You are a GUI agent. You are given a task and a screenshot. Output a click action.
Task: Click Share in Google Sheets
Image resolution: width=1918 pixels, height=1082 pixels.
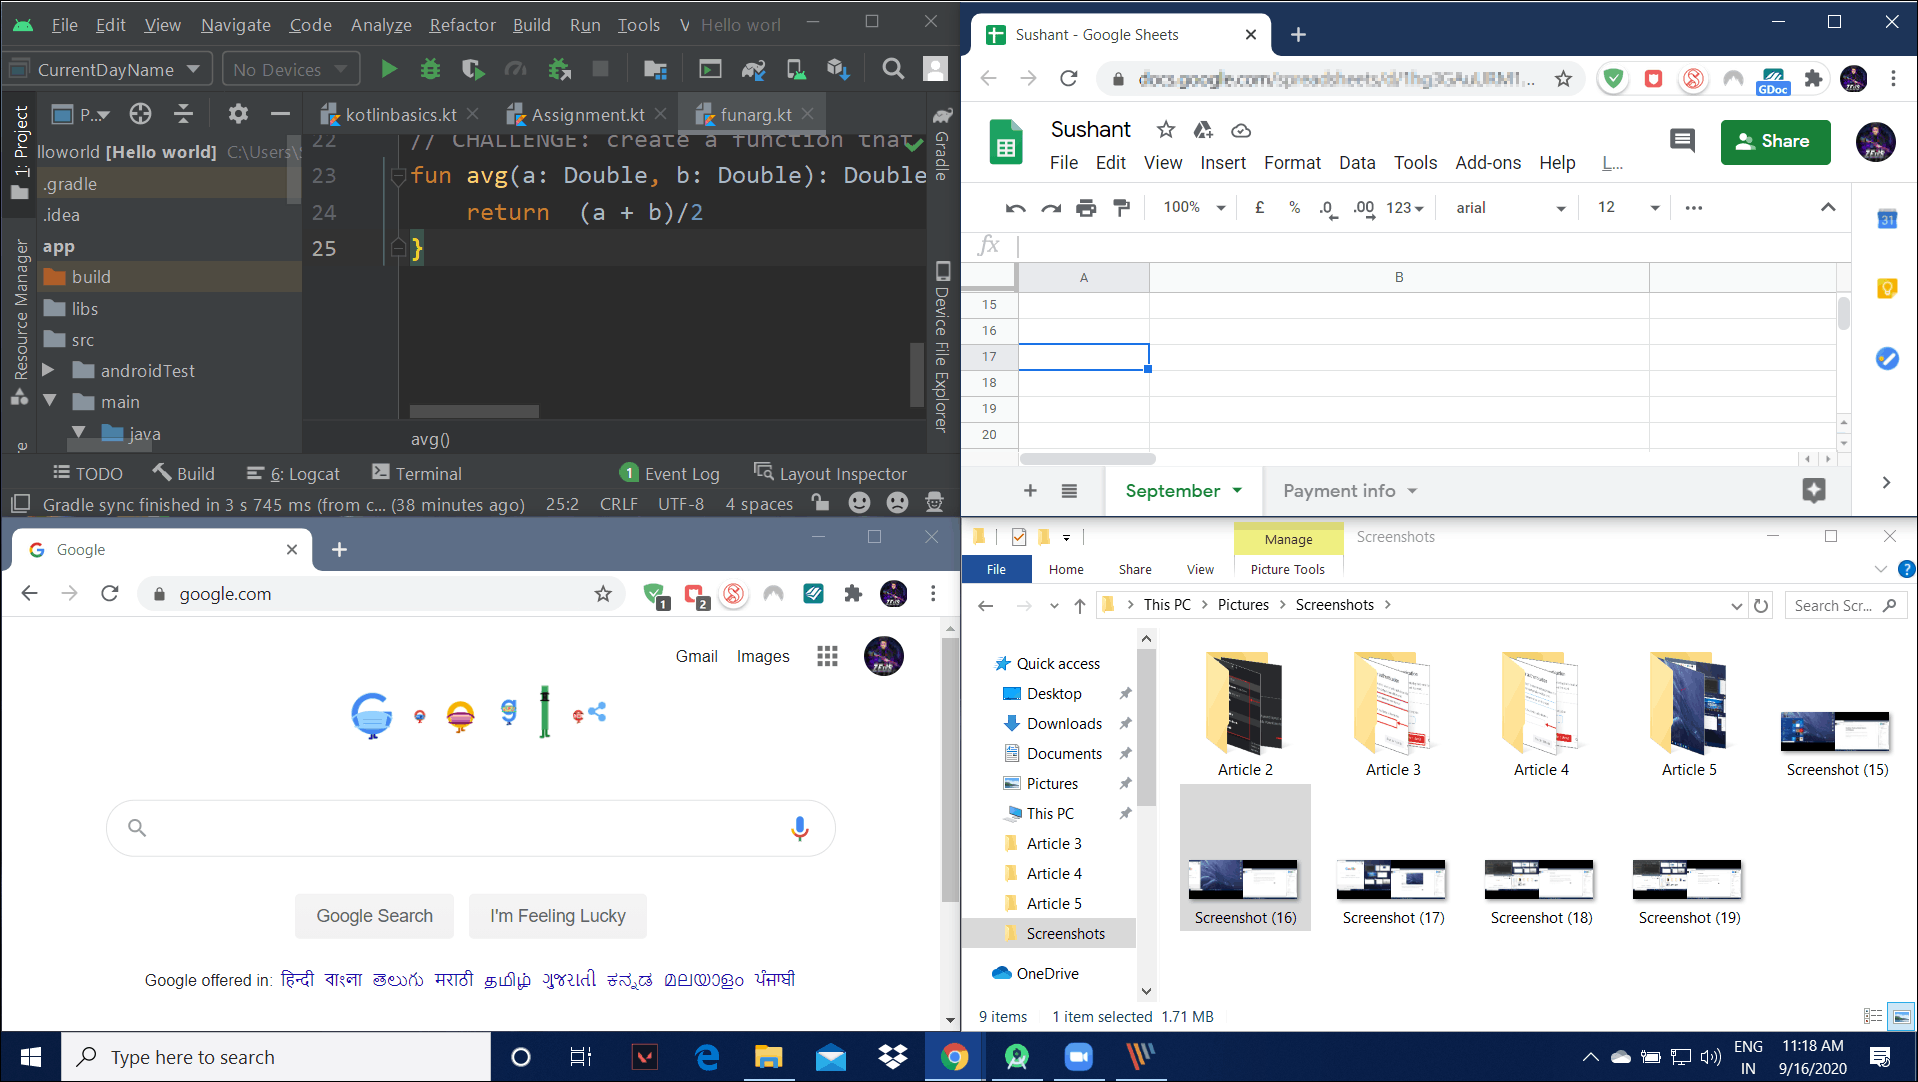(1775, 141)
